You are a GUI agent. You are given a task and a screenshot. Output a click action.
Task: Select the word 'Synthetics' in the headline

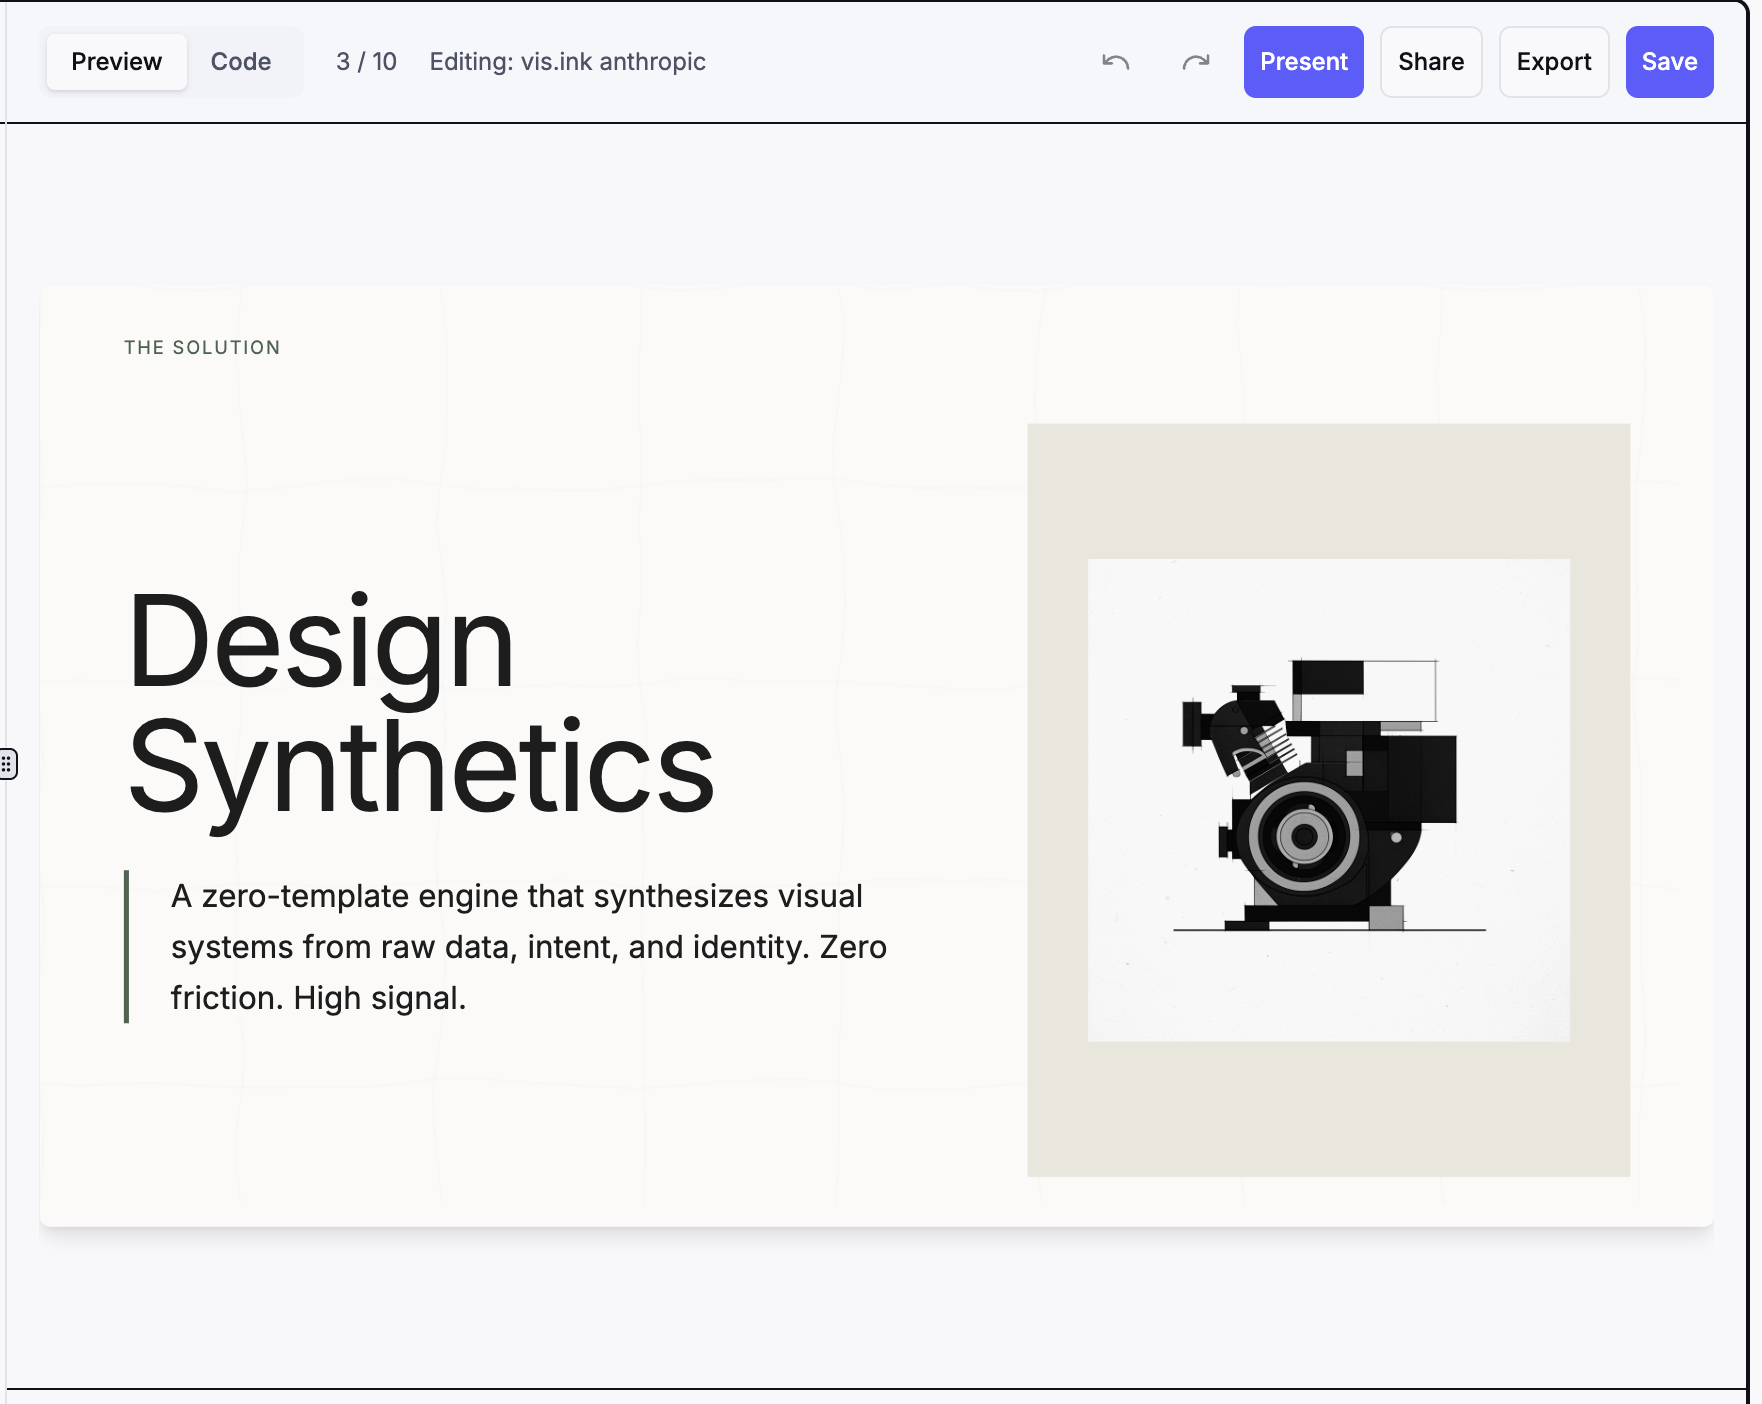pyautogui.click(x=421, y=768)
